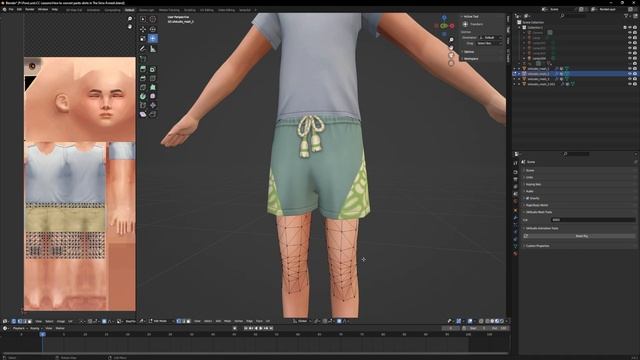Viewport: 640px width, 360px height.
Task: Expand s4studio_mesh_1 in the outliner tree
Action: [x=519, y=69]
